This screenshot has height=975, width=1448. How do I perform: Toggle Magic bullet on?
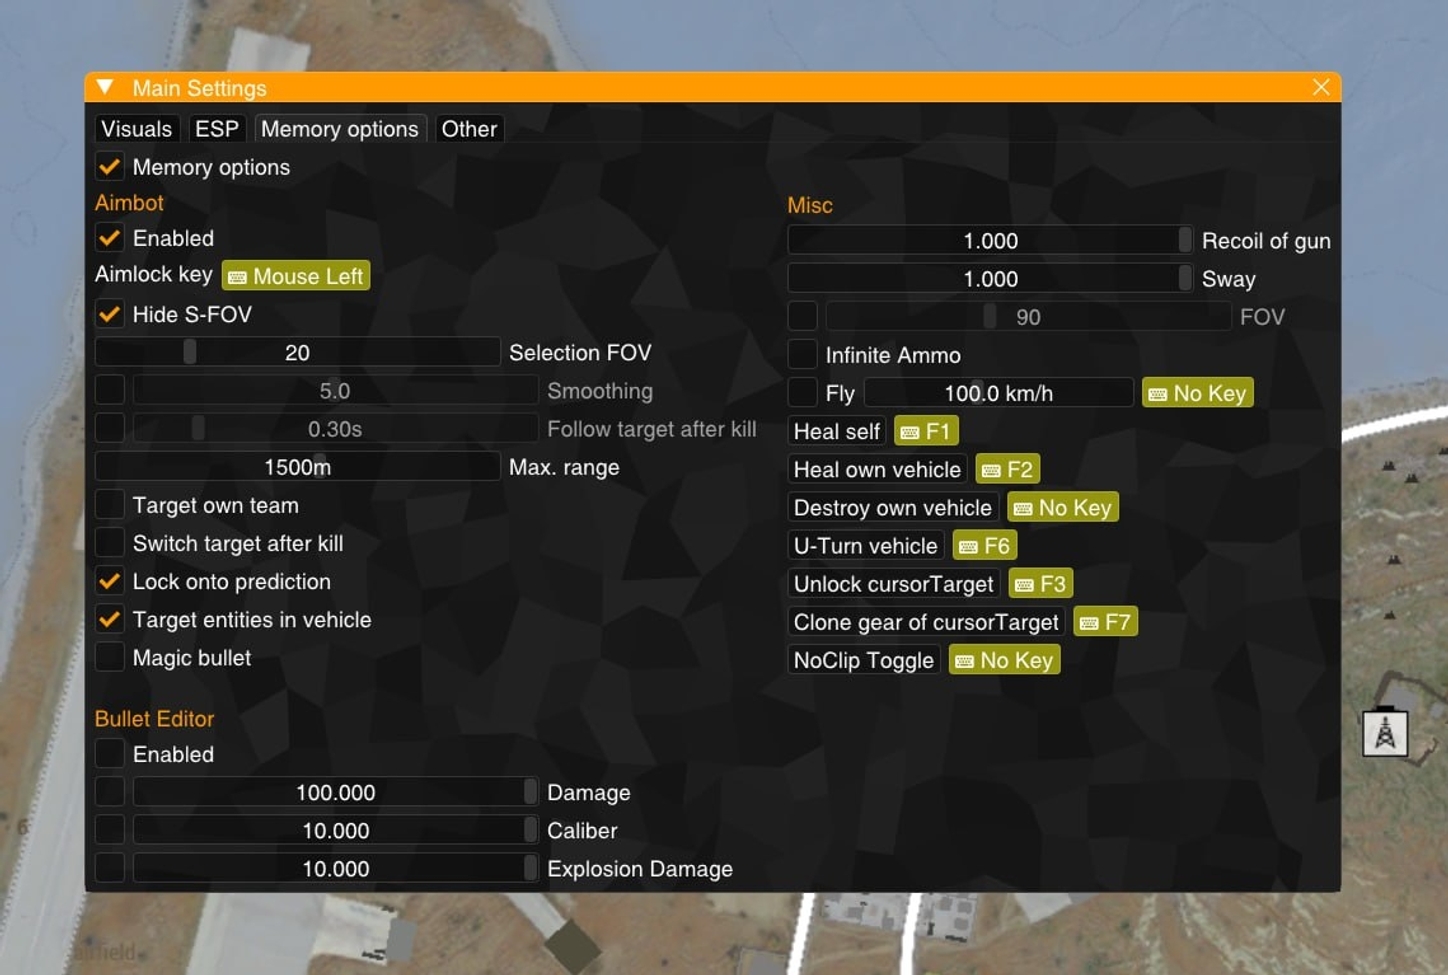(109, 656)
